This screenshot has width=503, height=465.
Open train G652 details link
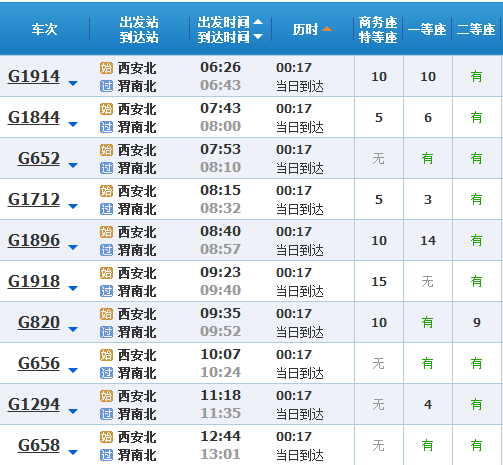tap(39, 158)
